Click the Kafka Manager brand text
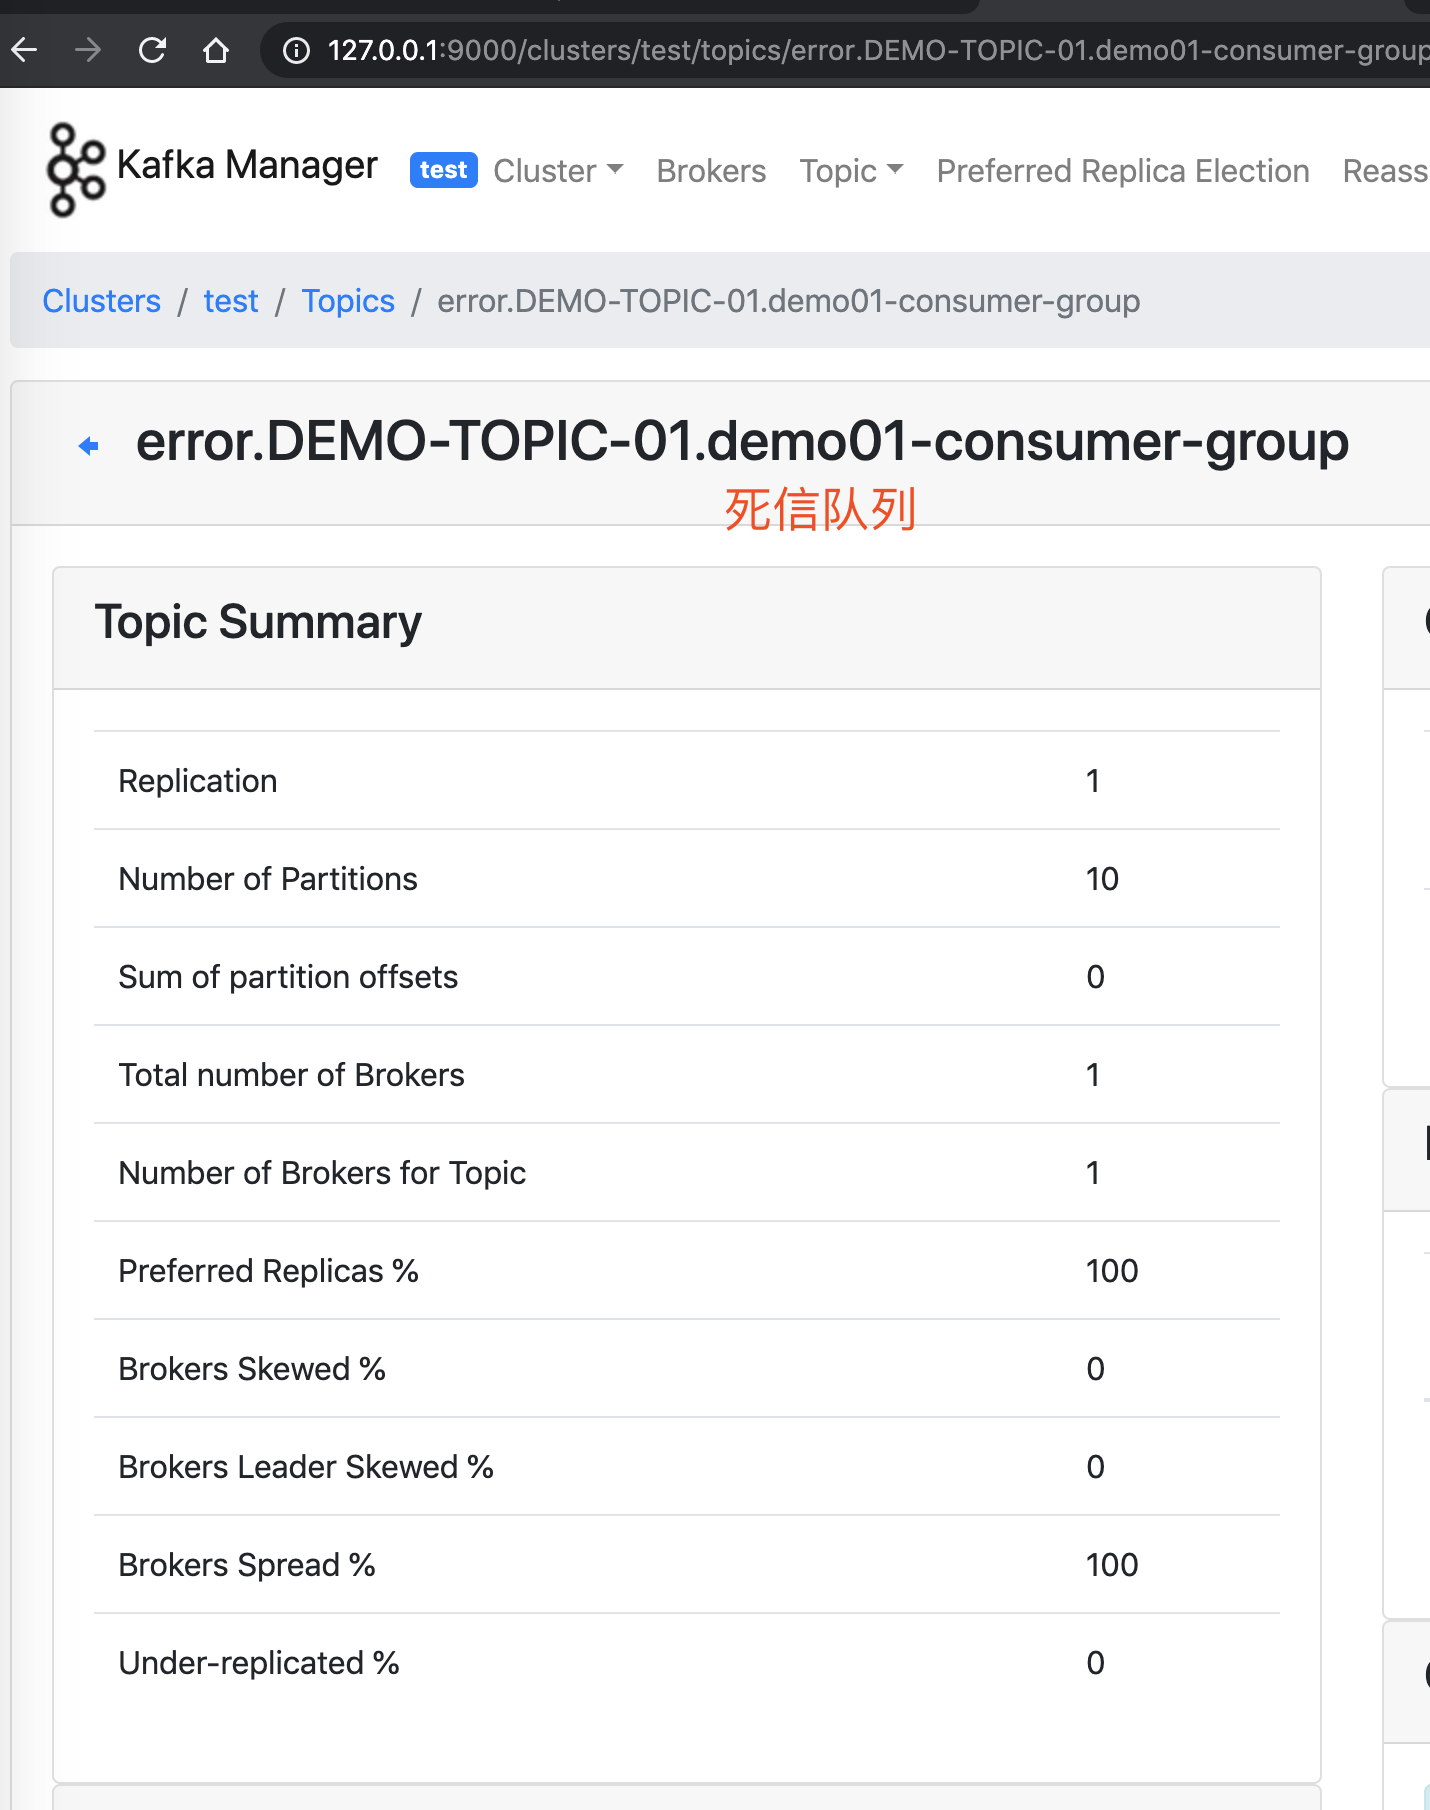 [247, 165]
